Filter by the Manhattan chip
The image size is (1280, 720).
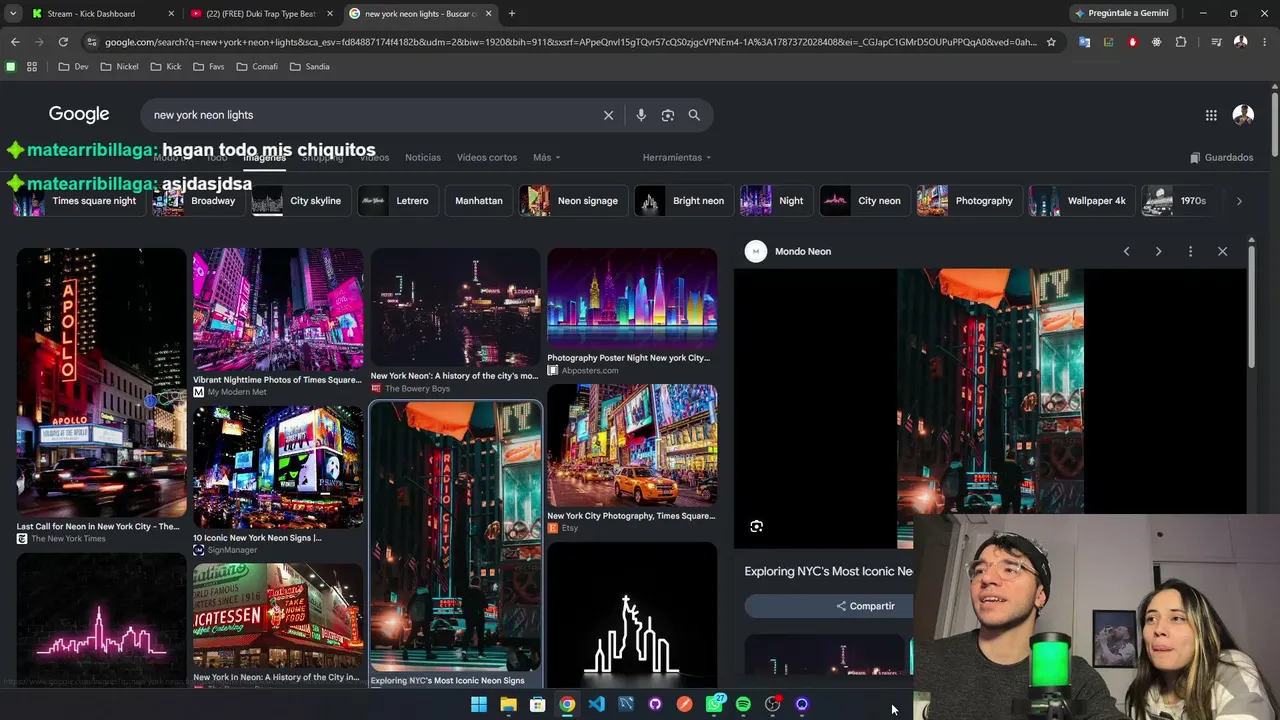point(479,201)
